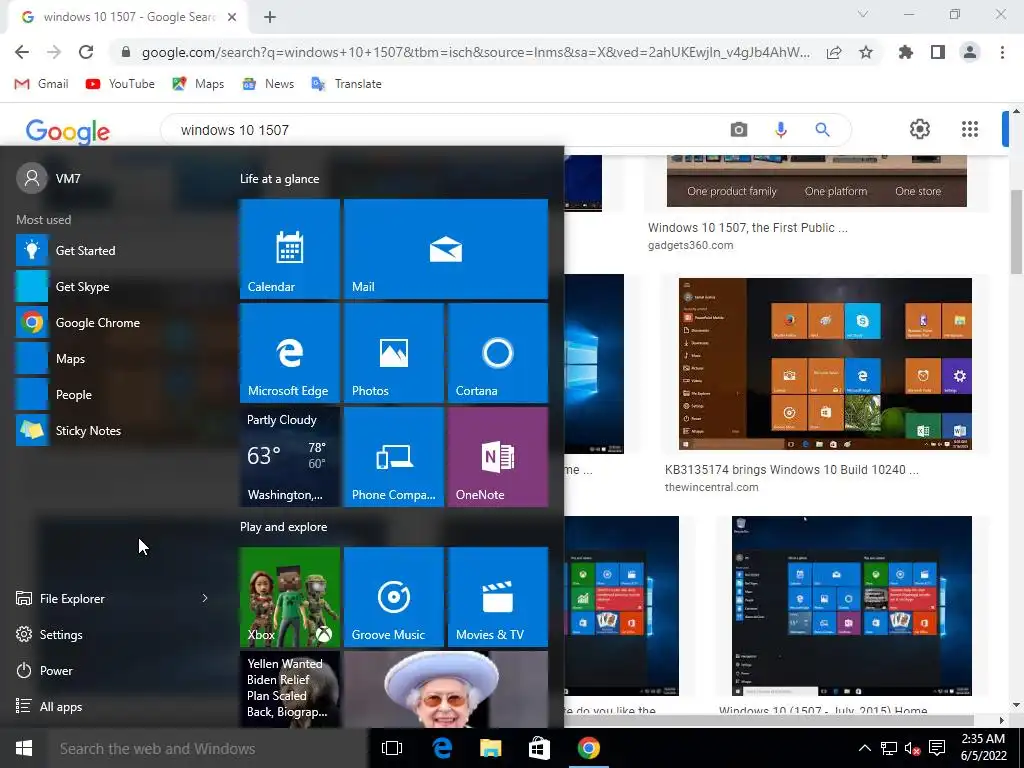1024x768 pixels.
Task: Click the Chrome taskbar icon
Action: (x=588, y=748)
